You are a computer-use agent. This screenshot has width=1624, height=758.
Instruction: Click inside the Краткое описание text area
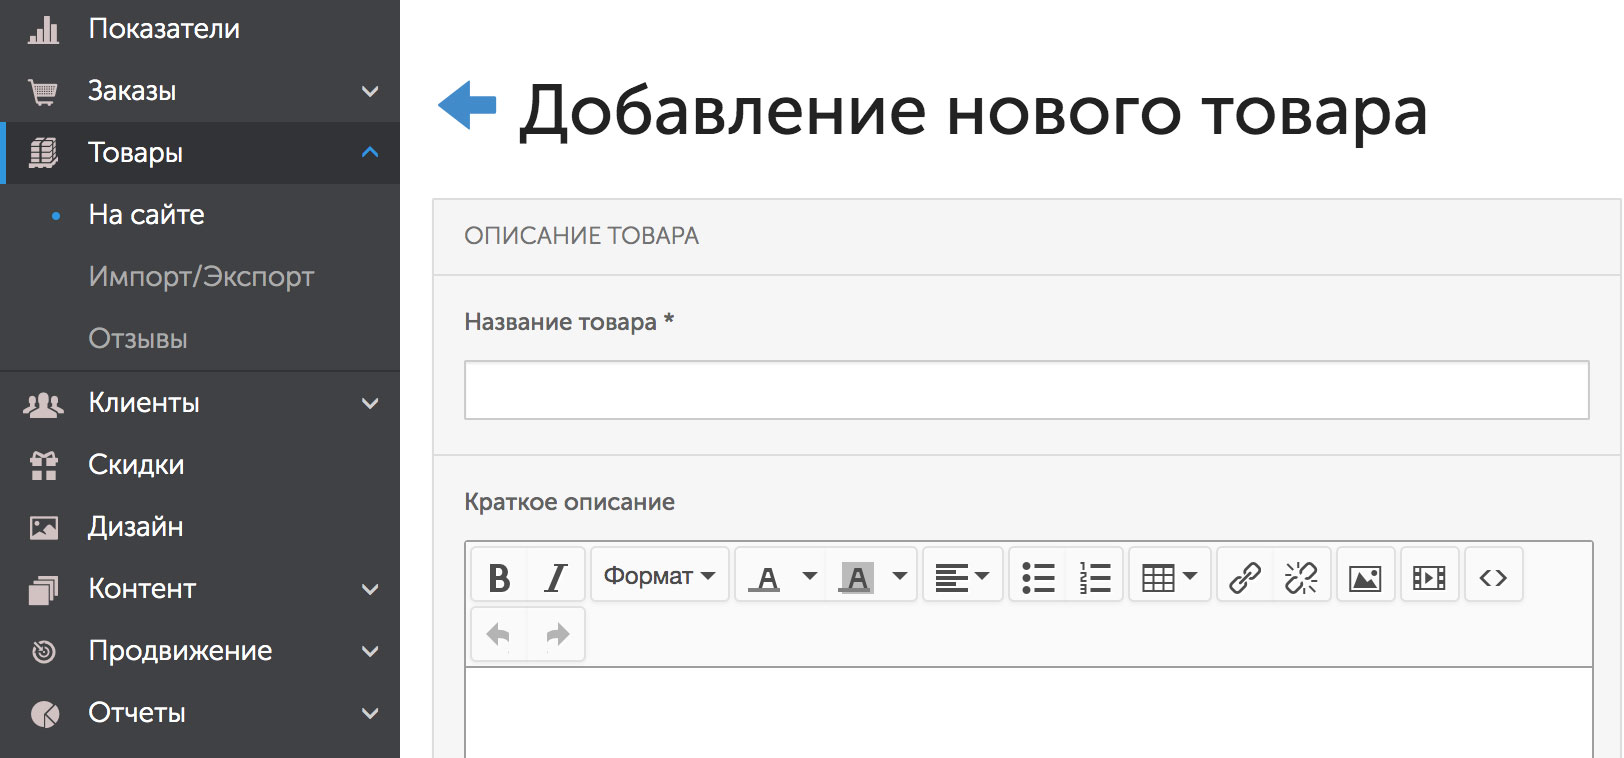click(x=1028, y=713)
